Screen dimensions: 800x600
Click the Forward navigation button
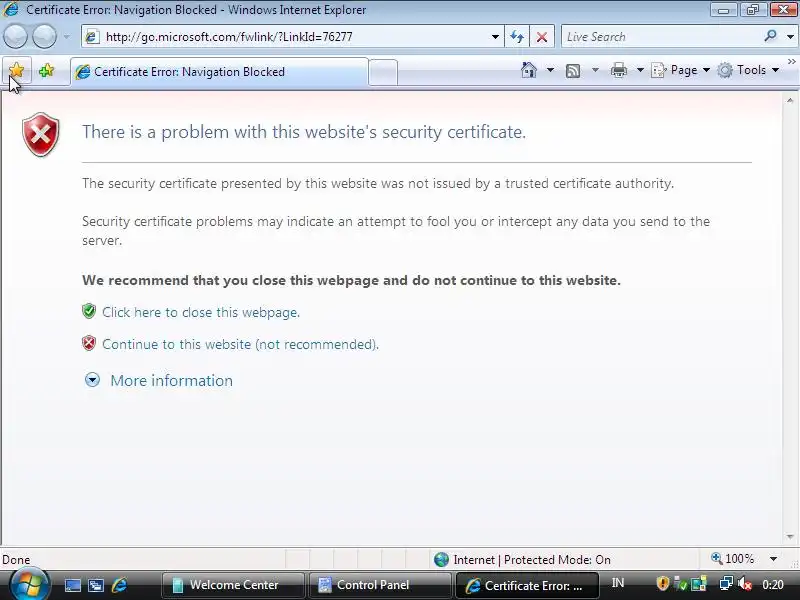(44, 37)
